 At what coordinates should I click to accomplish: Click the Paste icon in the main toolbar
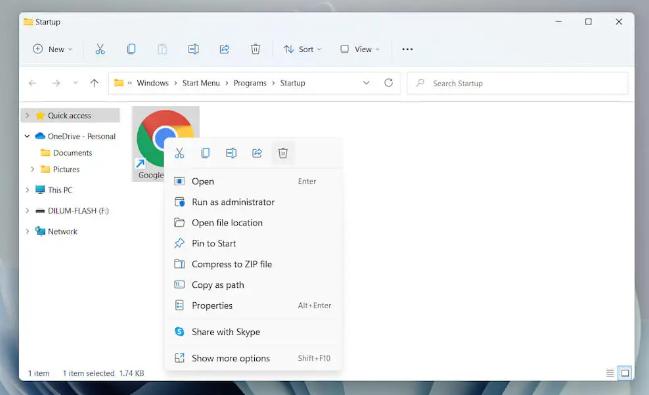click(162, 49)
